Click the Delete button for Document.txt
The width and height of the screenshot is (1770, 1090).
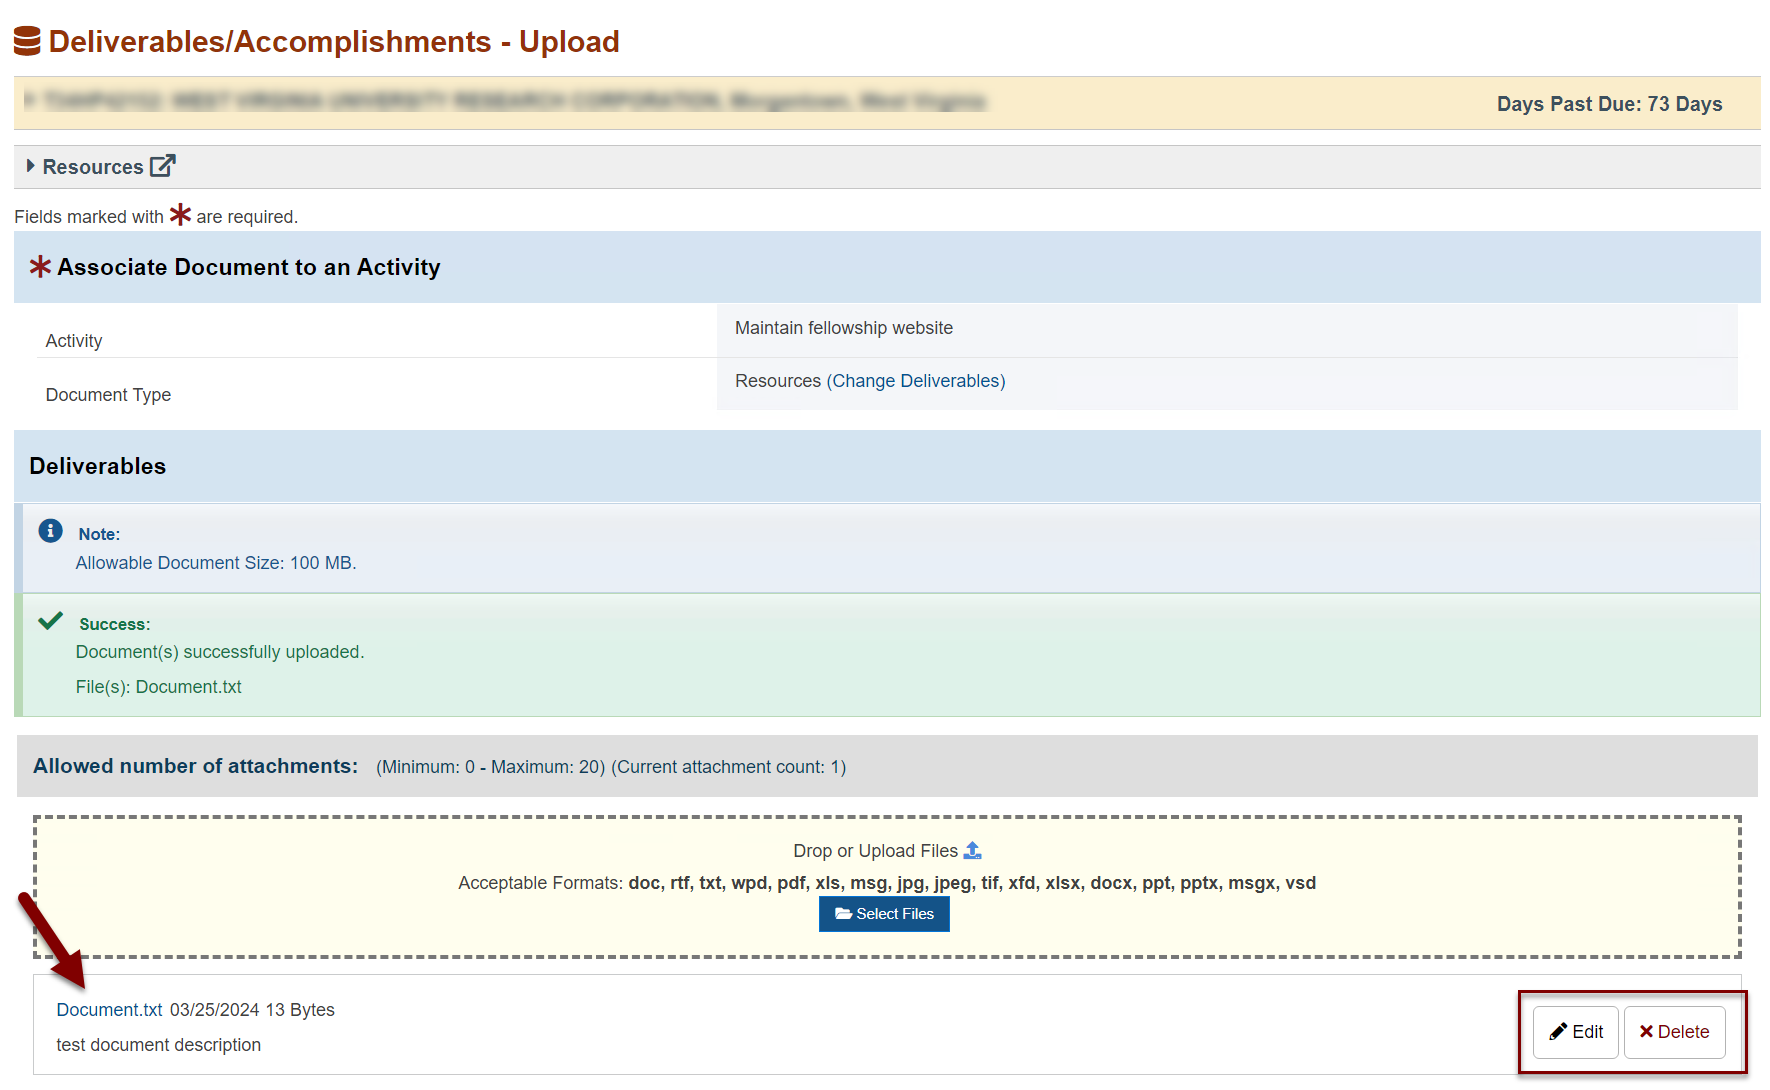click(1675, 1032)
